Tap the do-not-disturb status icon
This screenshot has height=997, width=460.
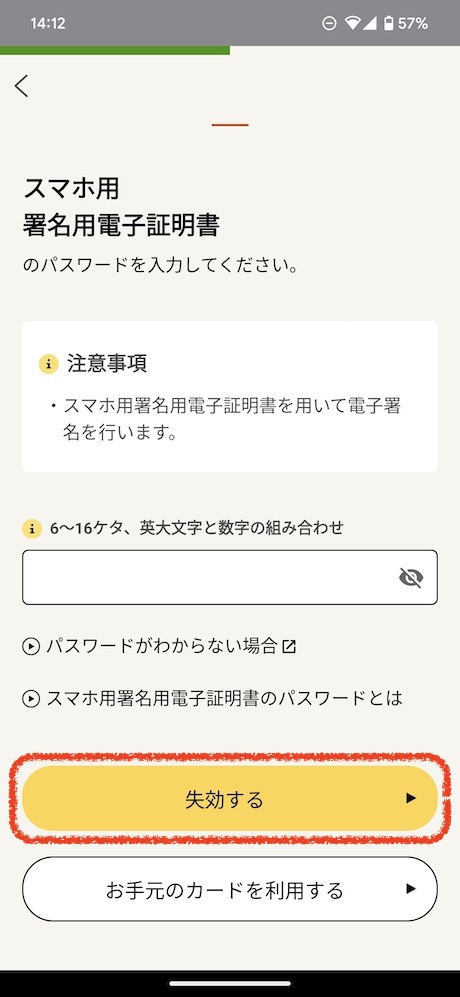pos(329,24)
